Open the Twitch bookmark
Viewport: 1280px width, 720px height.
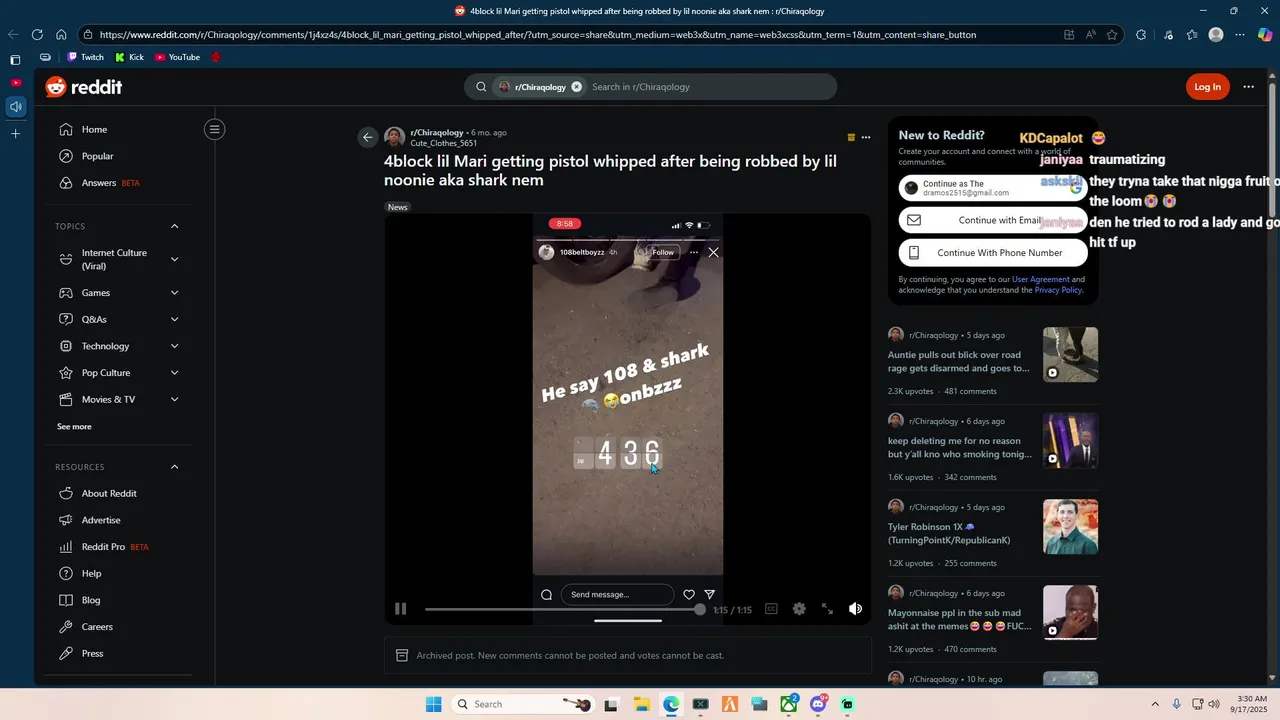[86, 57]
